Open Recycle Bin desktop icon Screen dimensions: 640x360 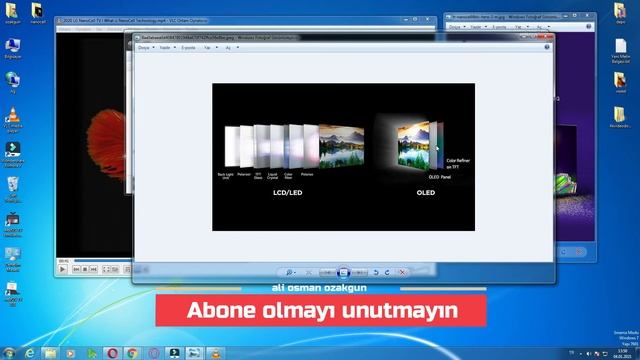tap(13, 189)
